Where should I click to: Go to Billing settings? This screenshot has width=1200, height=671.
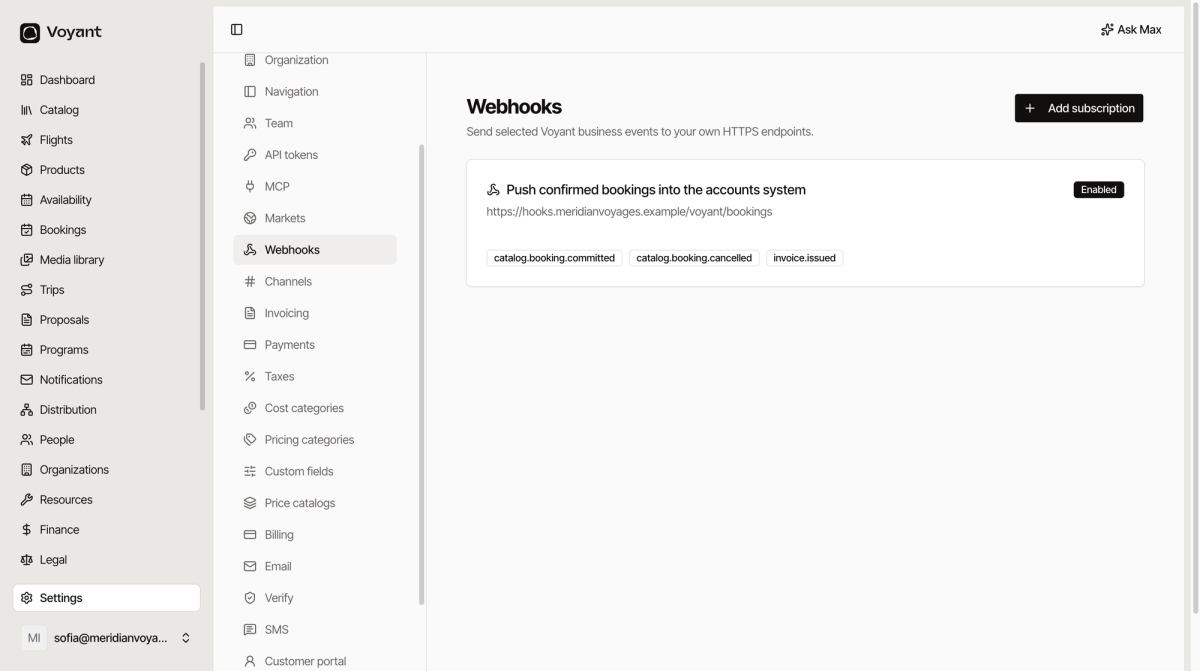point(315,535)
